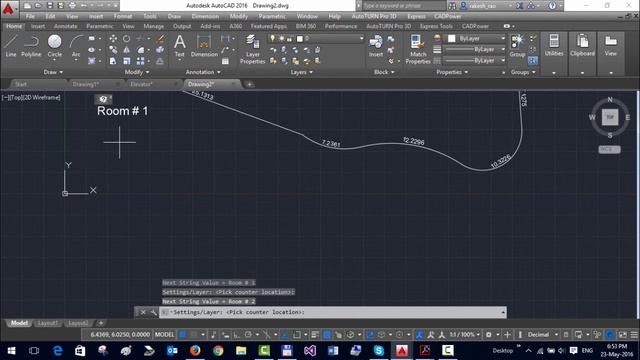Open the Utilities panel
The width and height of the screenshot is (640, 360).
(x=554, y=46)
